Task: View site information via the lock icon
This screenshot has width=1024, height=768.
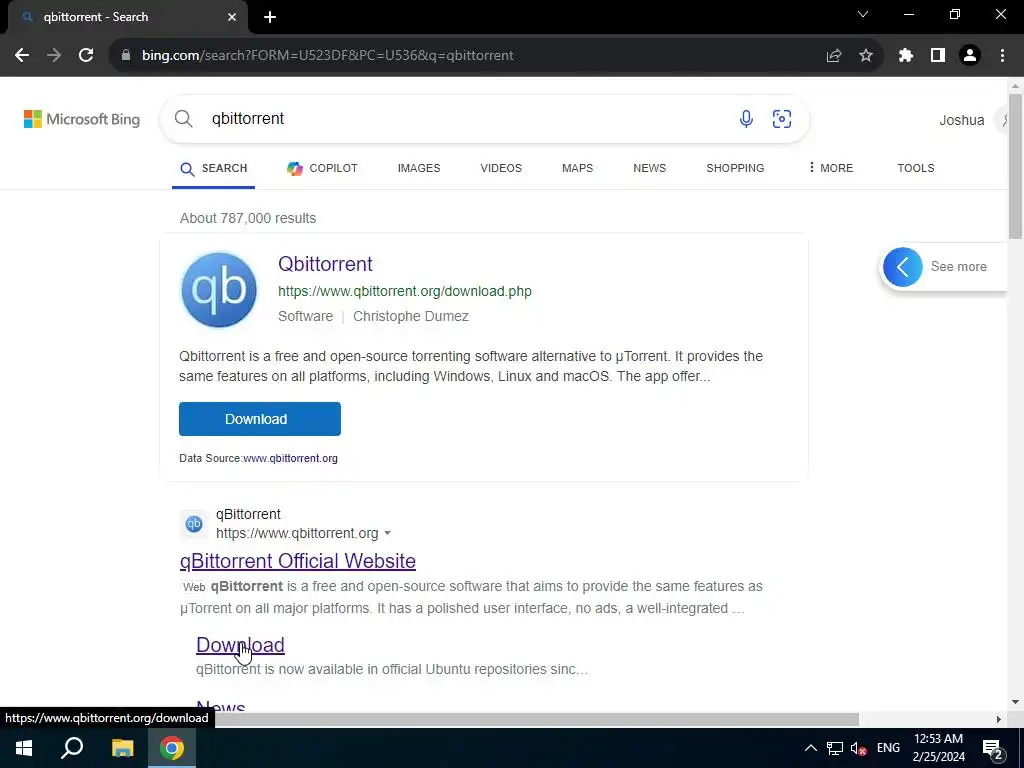Action: click(126, 56)
